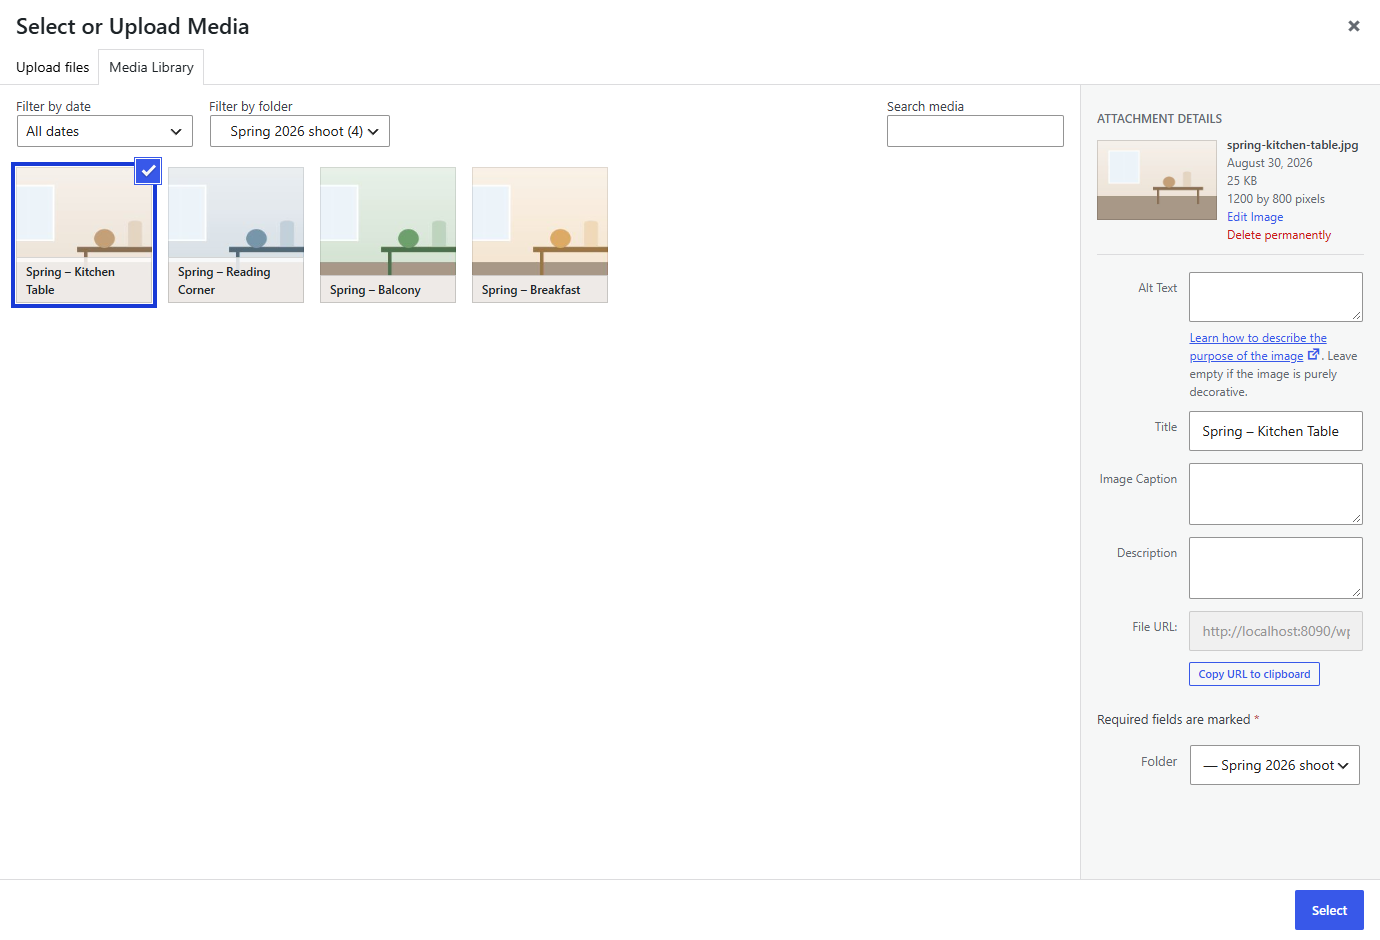
Task: Click the Description textarea
Action: [1276, 568]
